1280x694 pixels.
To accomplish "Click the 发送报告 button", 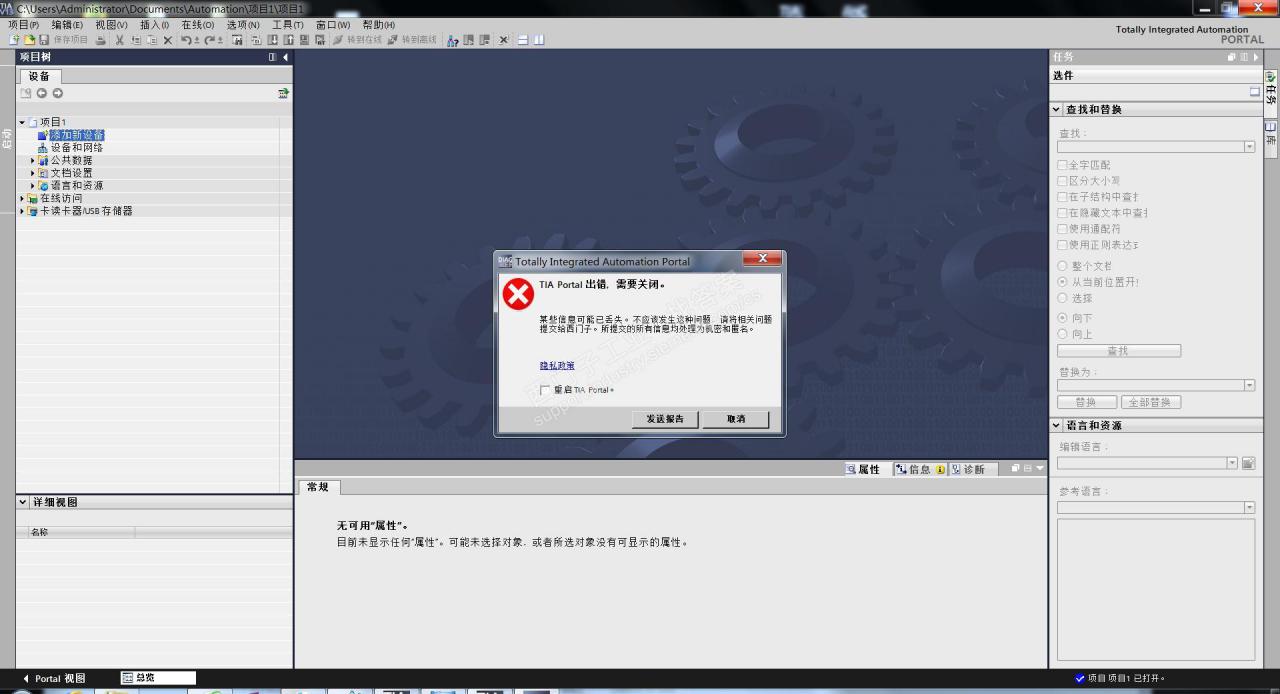I will (x=664, y=419).
